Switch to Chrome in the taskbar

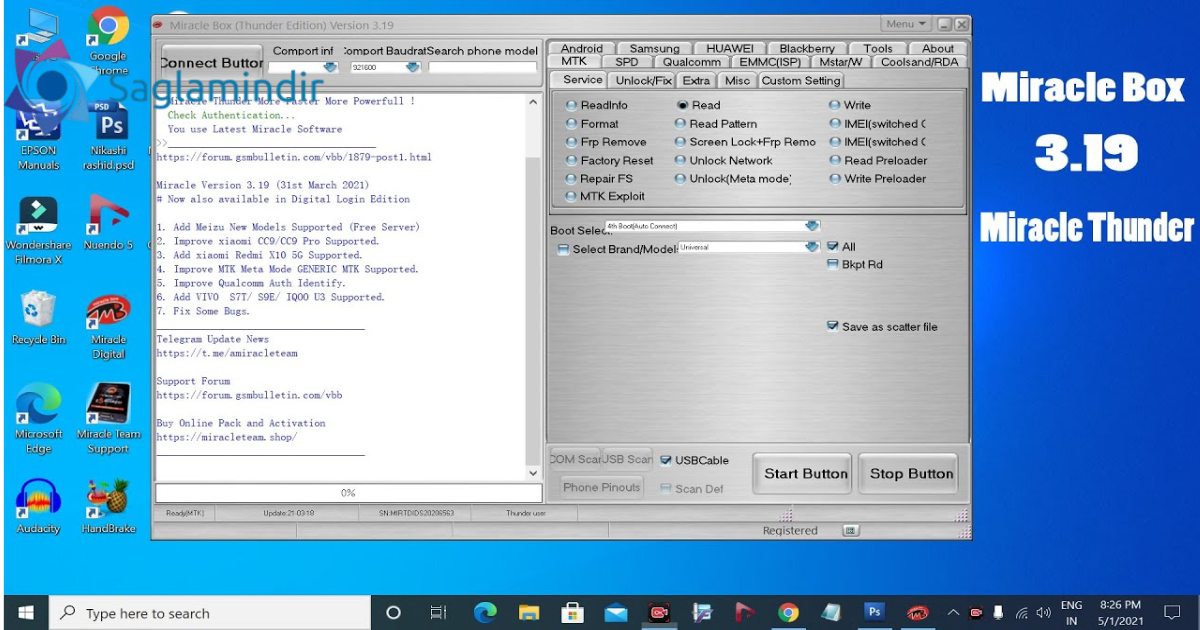pos(788,612)
